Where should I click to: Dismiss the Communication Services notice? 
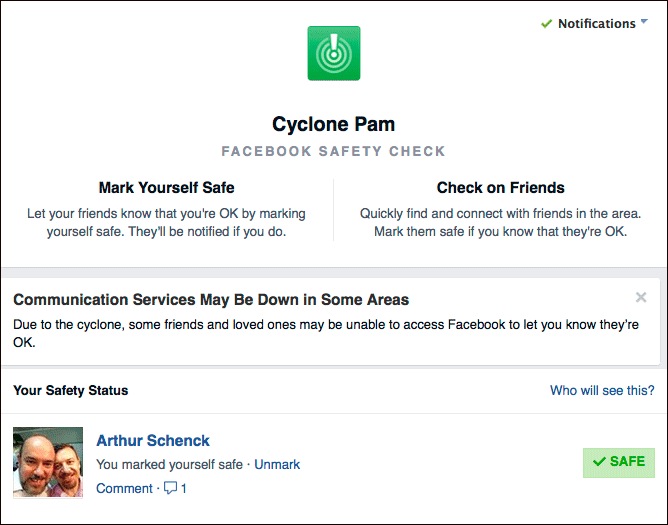tap(641, 297)
